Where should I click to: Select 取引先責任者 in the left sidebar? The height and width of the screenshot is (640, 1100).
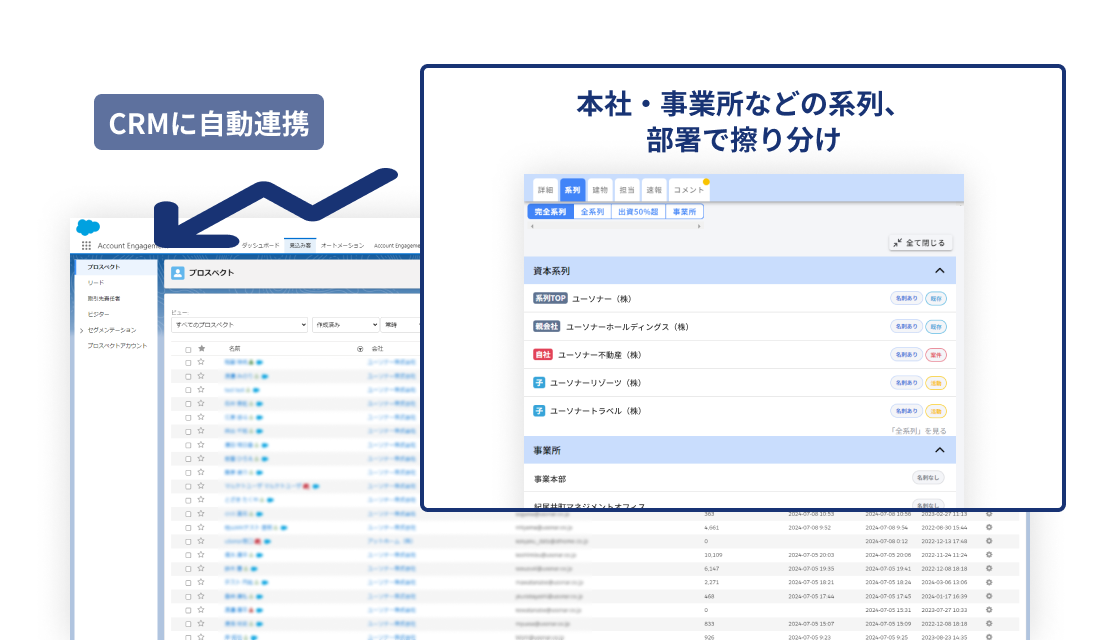[x=104, y=298]
